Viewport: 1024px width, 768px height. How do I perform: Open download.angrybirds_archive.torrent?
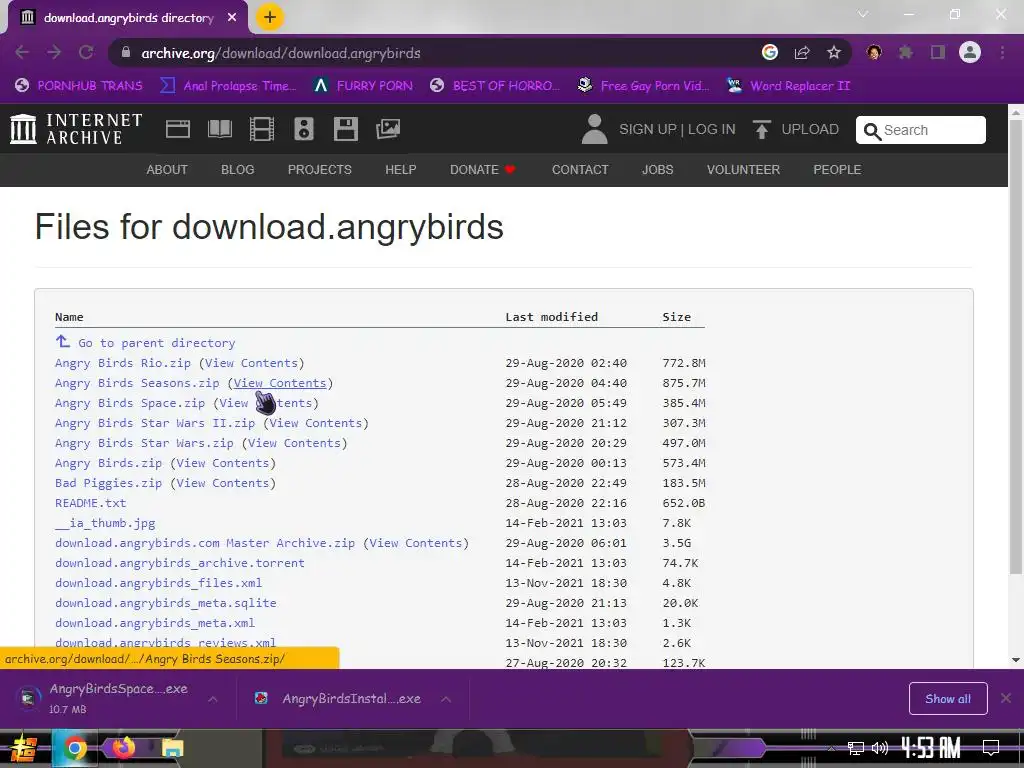tap(180, 563)
